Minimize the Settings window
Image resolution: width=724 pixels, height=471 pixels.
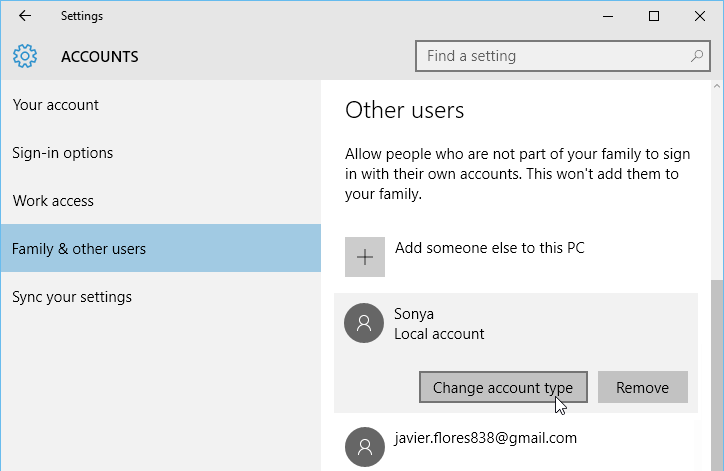608,16
